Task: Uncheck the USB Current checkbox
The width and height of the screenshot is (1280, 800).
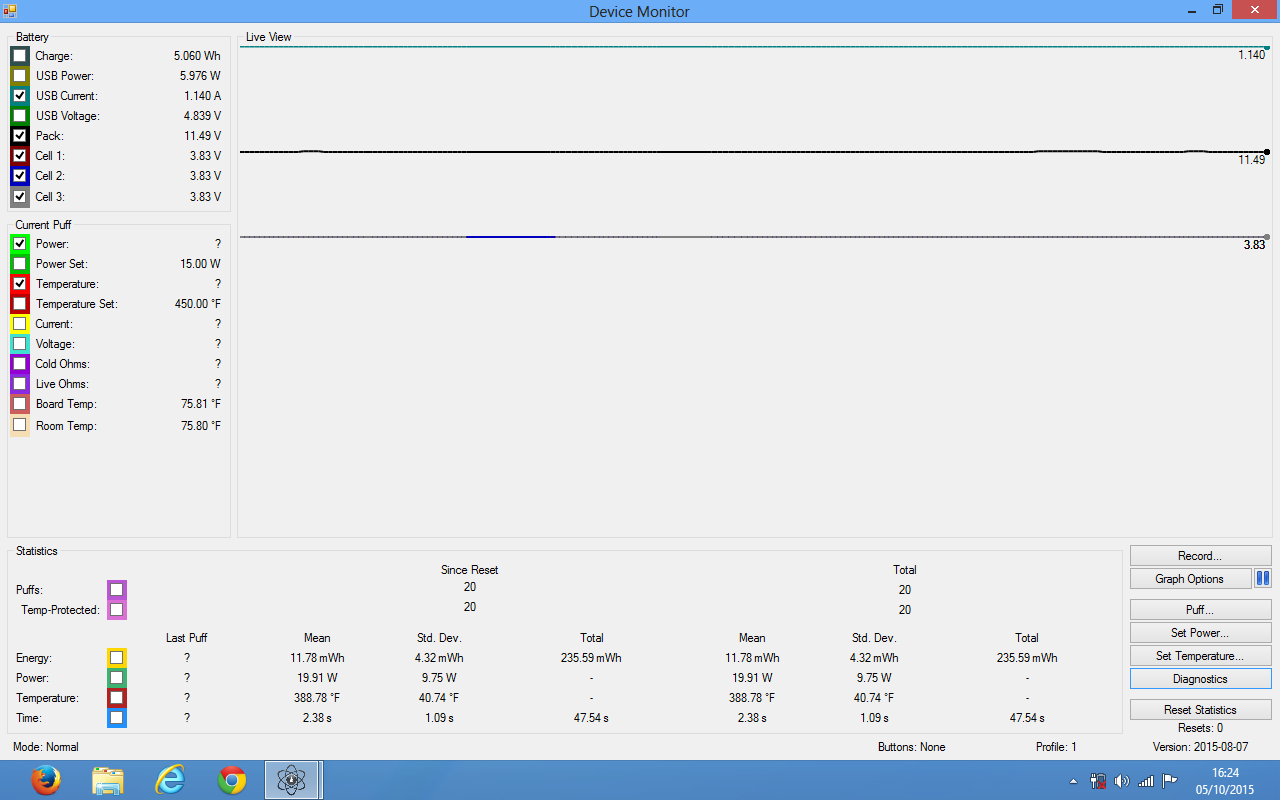Action: [x=19, y=96]
